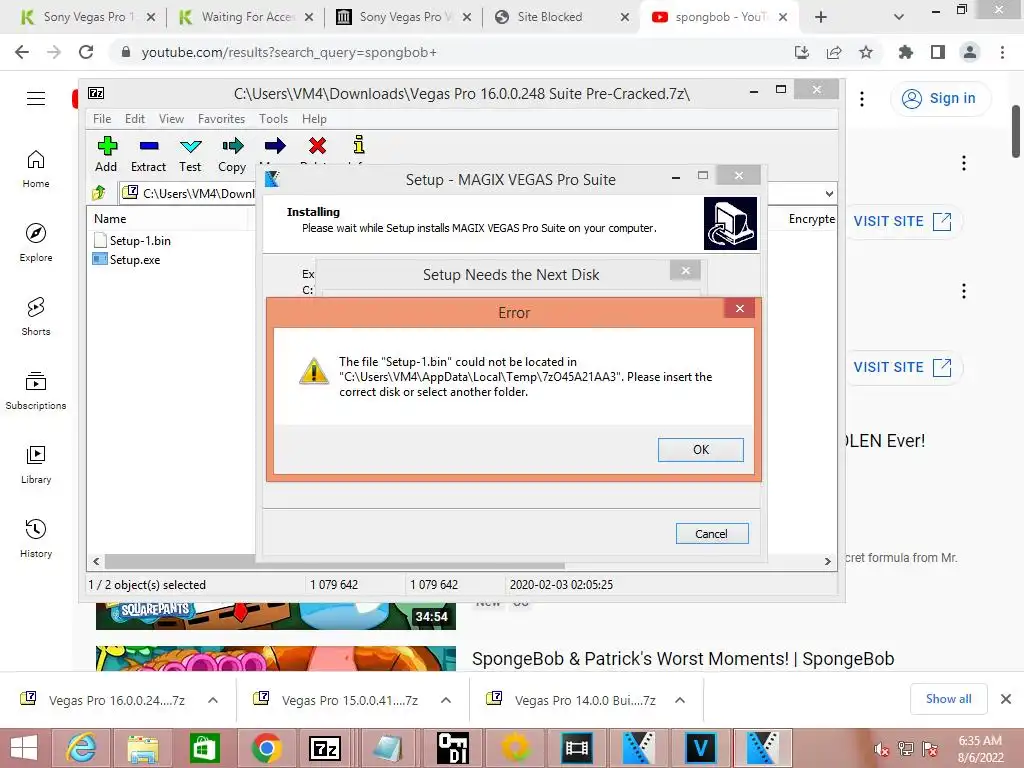1024x768 pixels.
Task: Toggle Chrome side panel icon
Action: click(938, 52)
